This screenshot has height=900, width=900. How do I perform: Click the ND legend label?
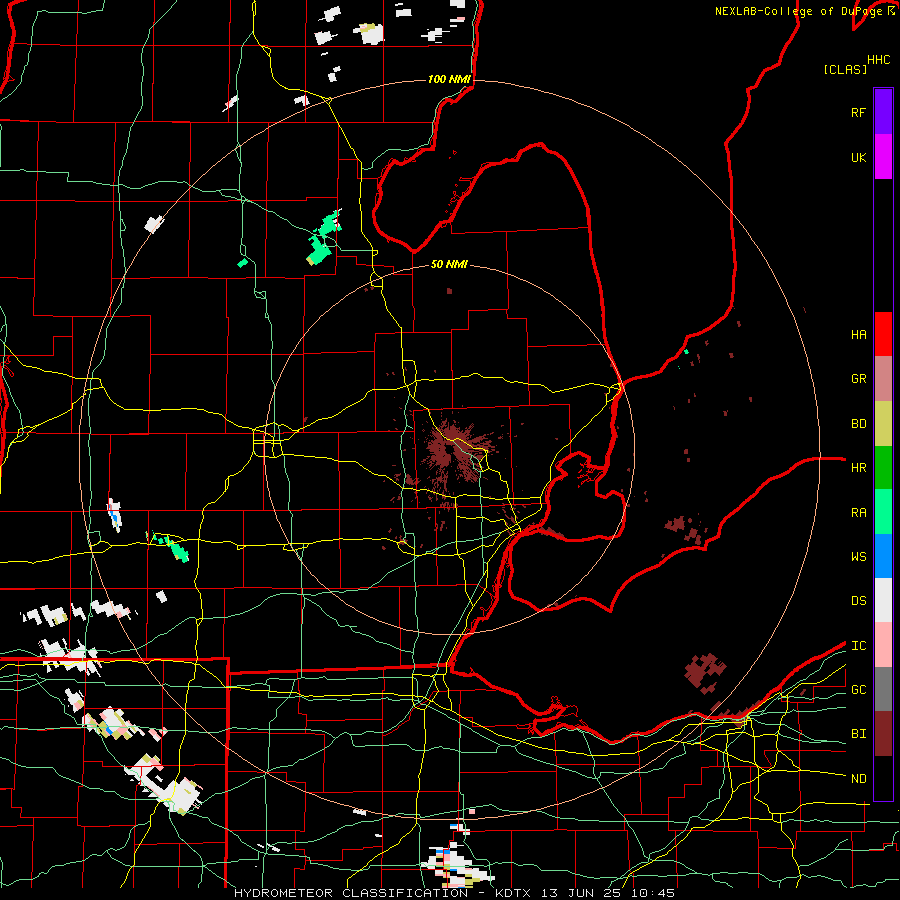pos(858,779)
